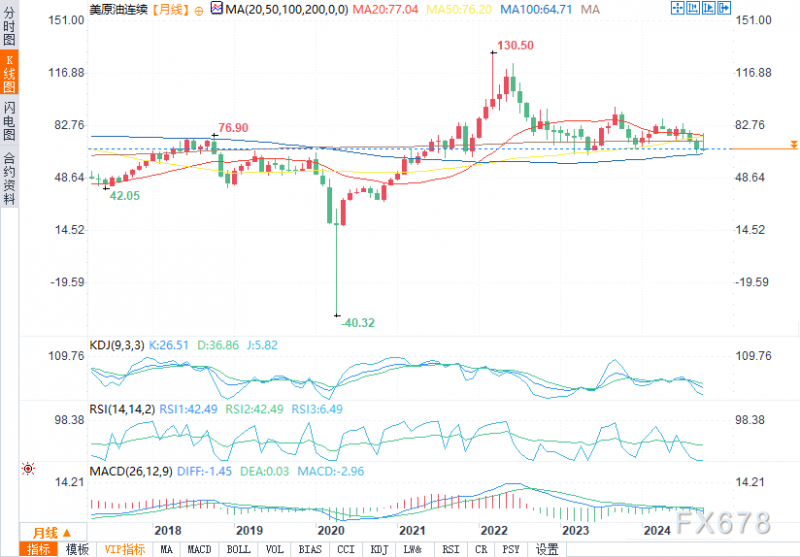Screen dimensions: 800x557
Task: Select the BOLL indicator tab
Action: click(x=238, y=549)
